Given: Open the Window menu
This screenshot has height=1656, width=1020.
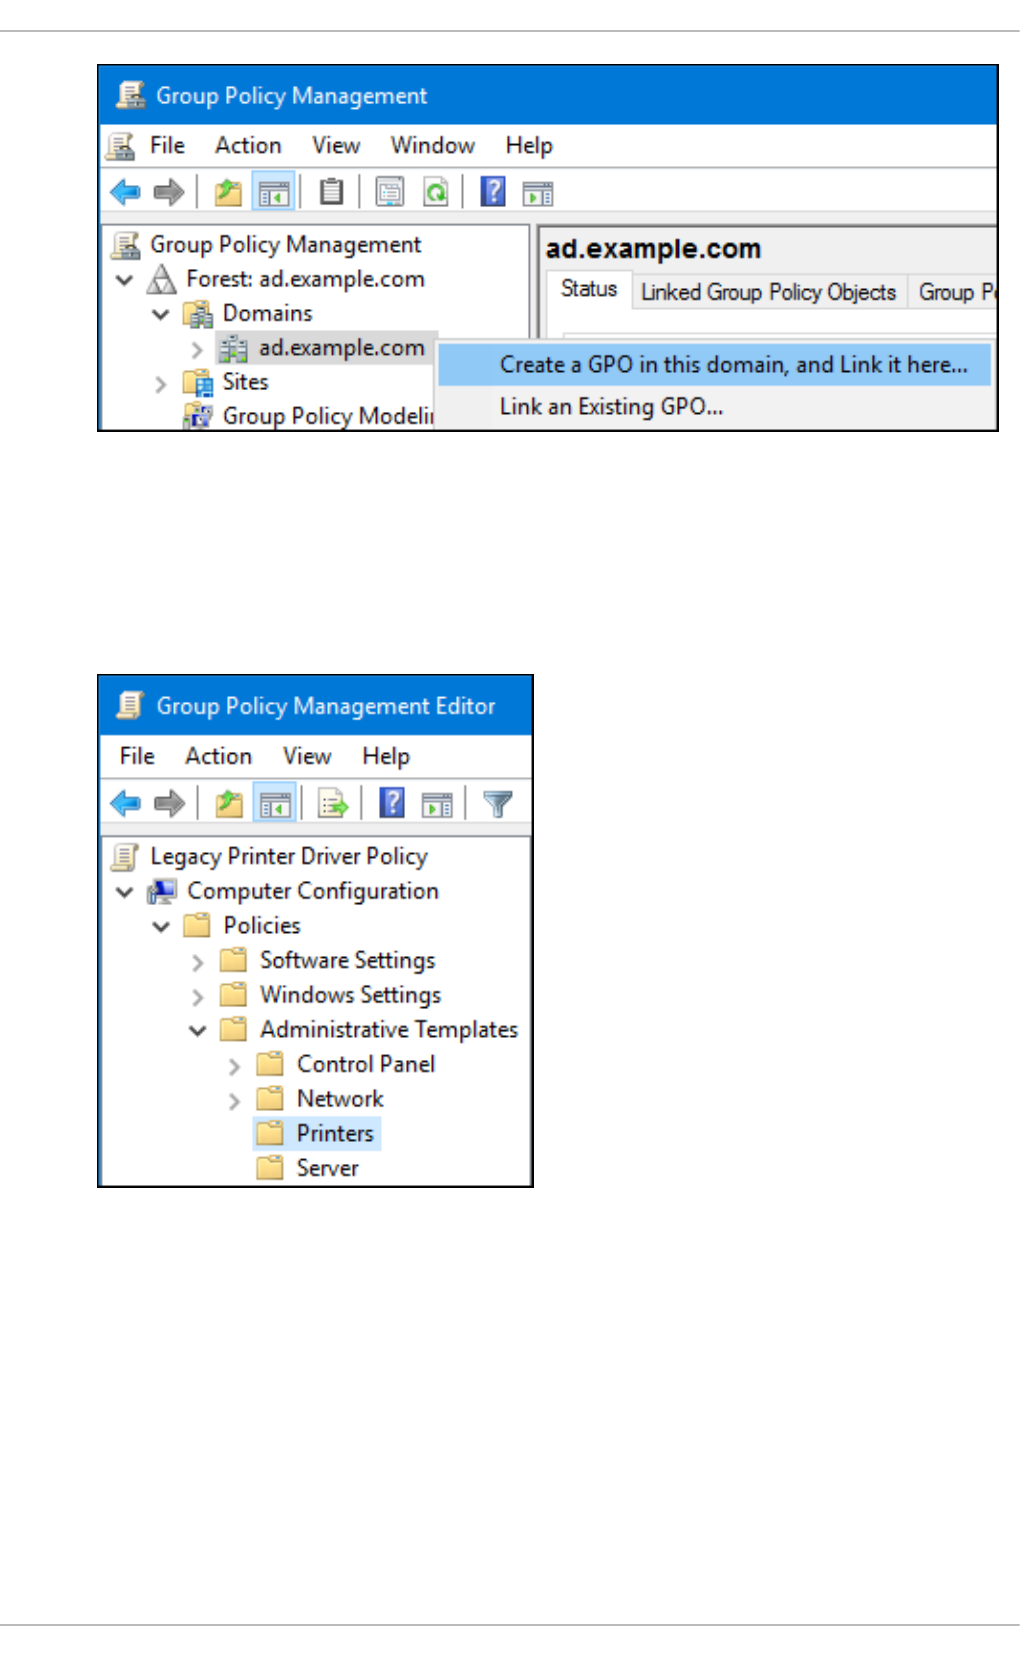Looking at the screenshot, I should (432, 146).
